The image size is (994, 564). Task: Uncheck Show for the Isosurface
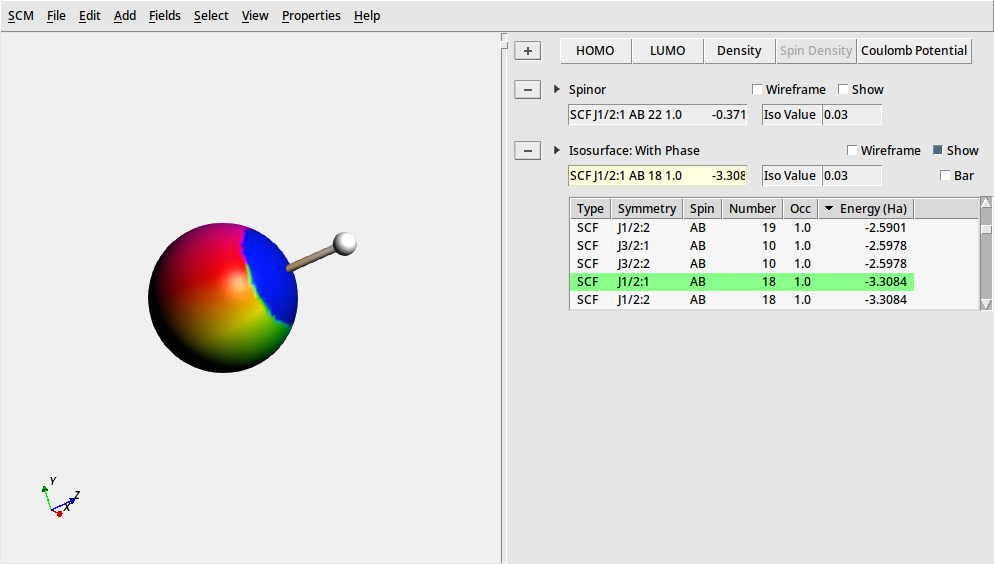(938, 151)
